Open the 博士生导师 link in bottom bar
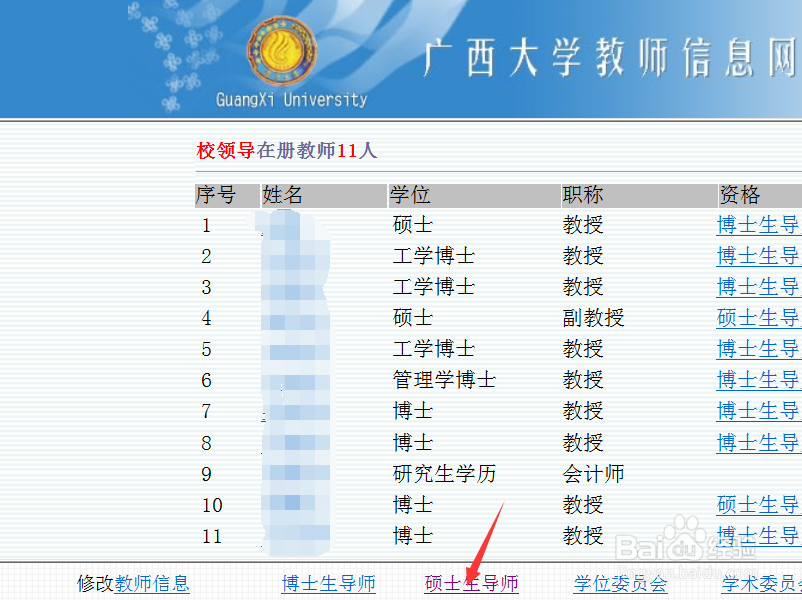 tap(328, 585)
